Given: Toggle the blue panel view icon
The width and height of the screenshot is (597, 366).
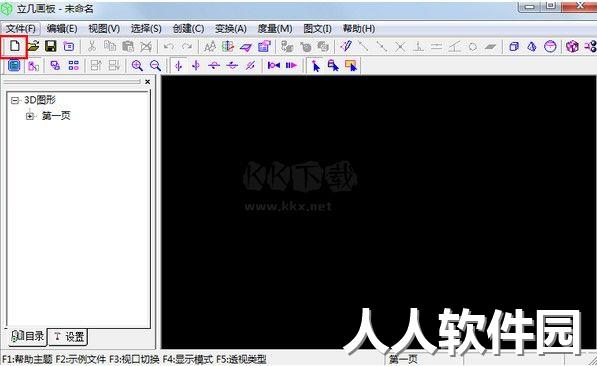Looking at the screenshot, I should [14, 66].
